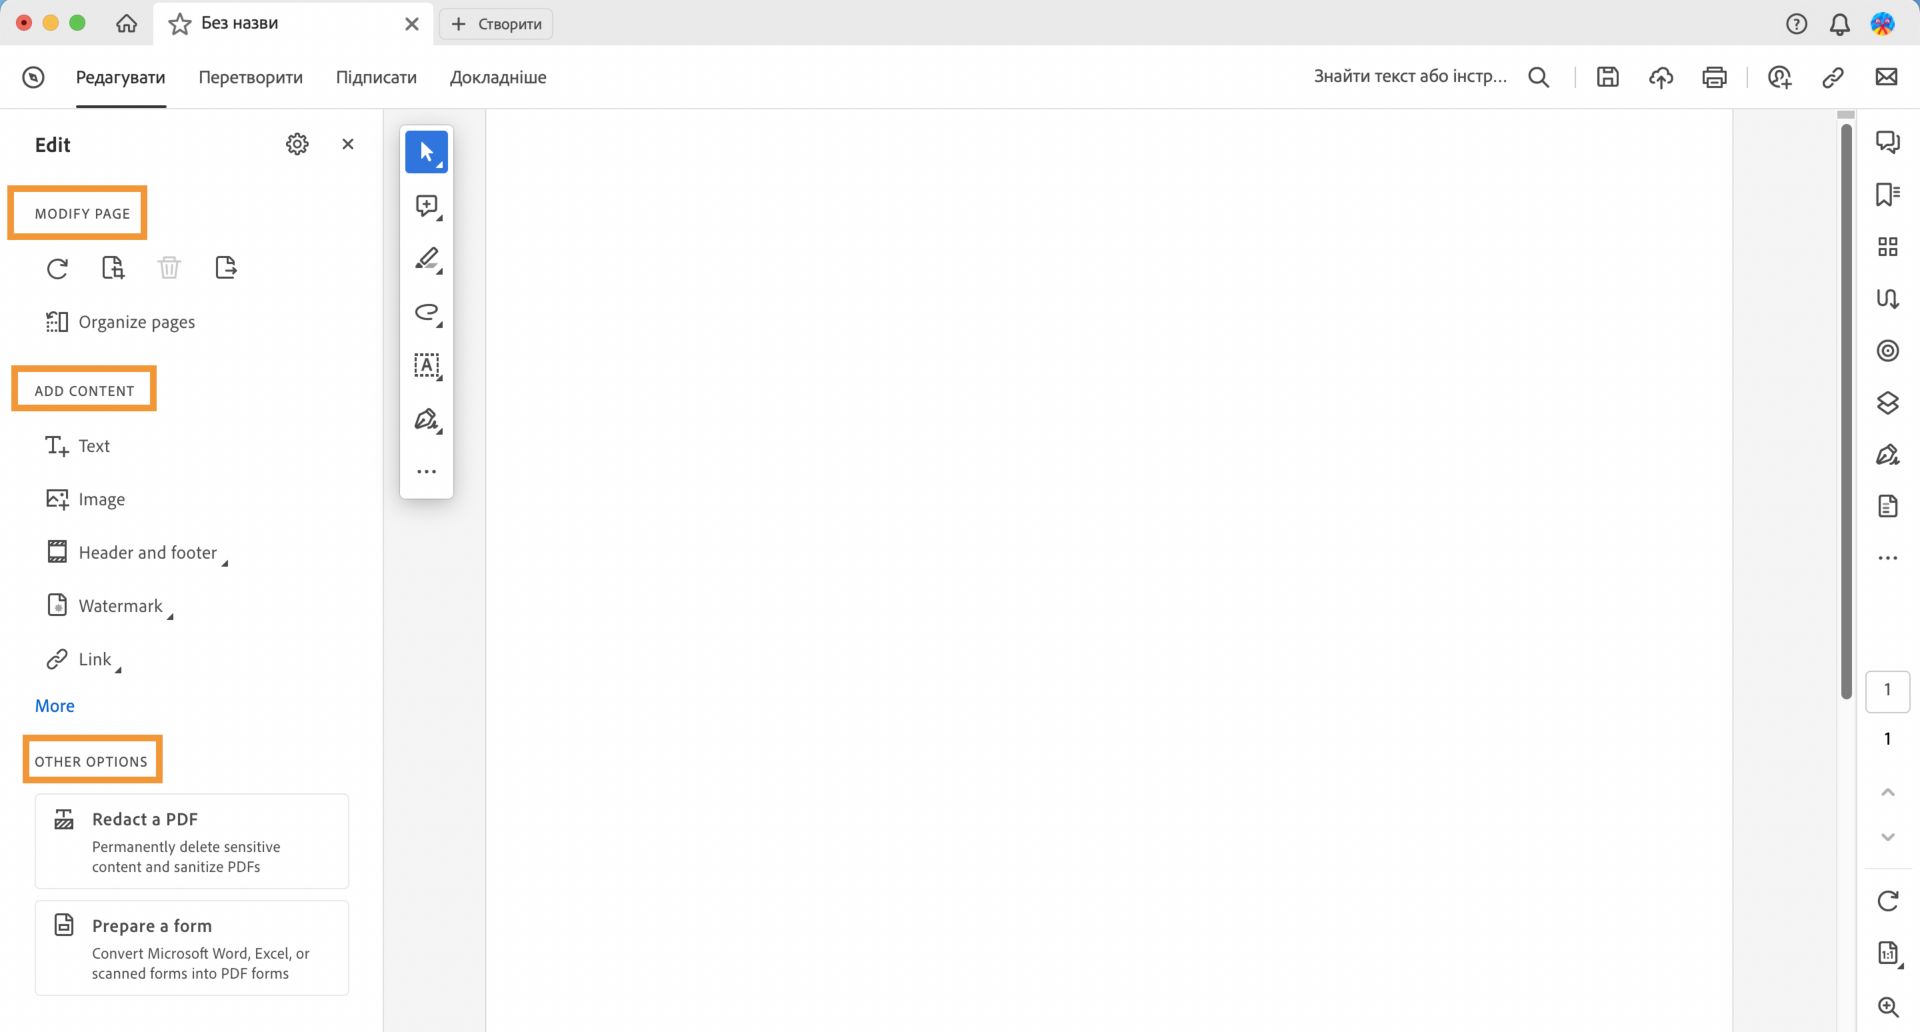Close the 'Без назви' tab
This screenshot has width=1920, height=1032.
click(x=412, y=24)
